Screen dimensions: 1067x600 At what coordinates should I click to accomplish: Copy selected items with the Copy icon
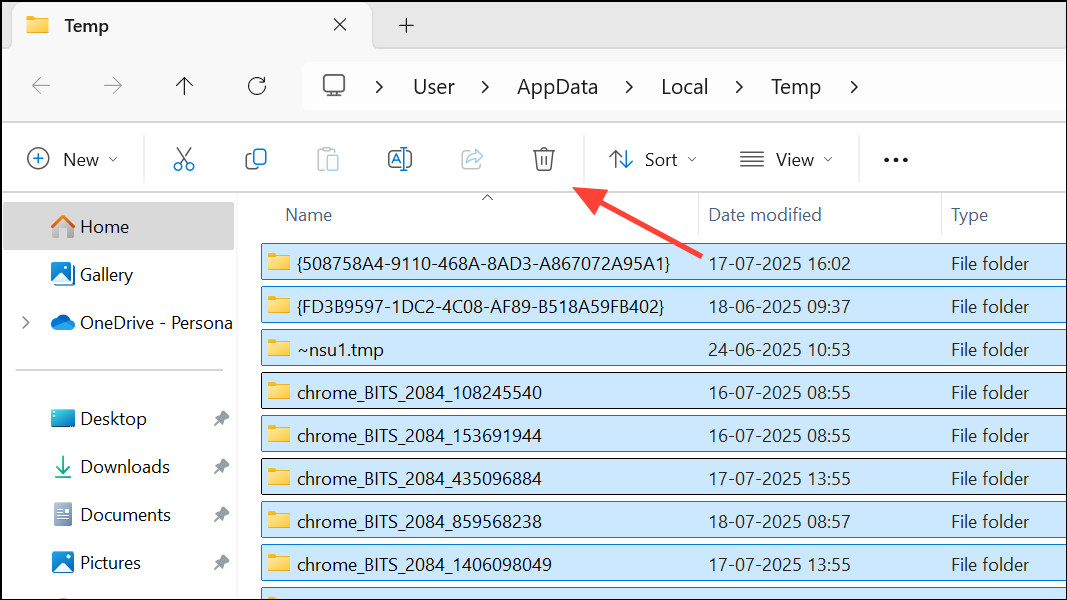pyautogui.click(x=256, y=159)
